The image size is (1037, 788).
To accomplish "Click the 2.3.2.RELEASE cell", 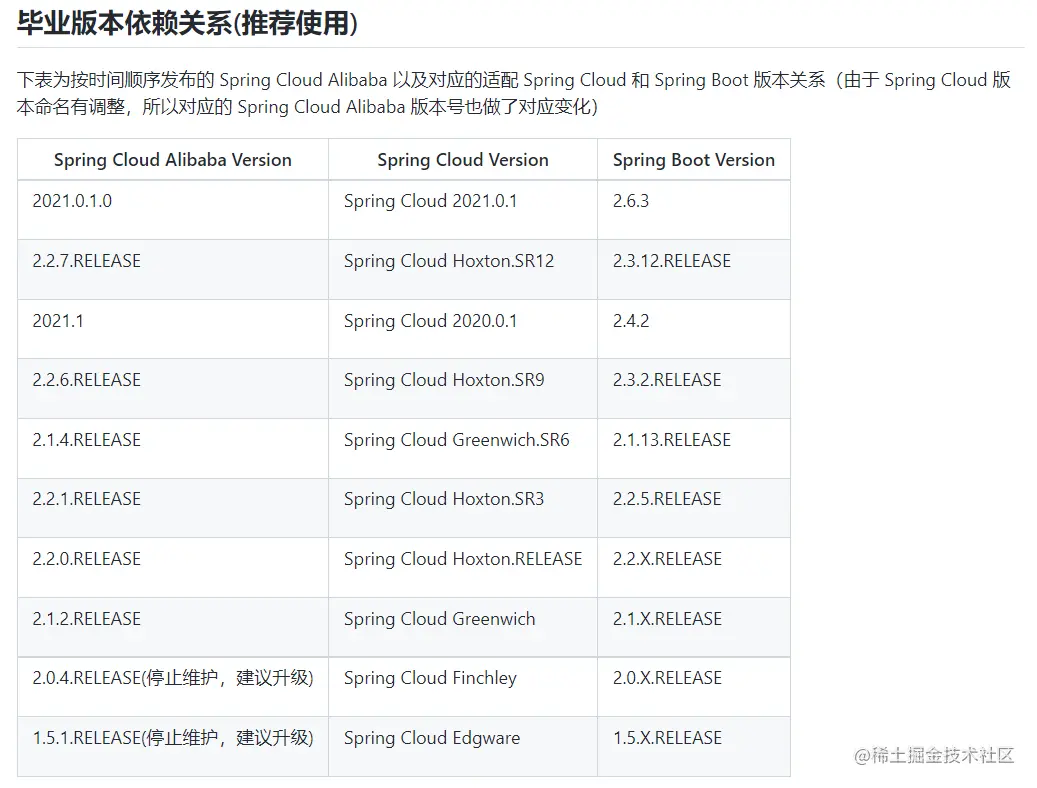I will (x=694, y=388).
